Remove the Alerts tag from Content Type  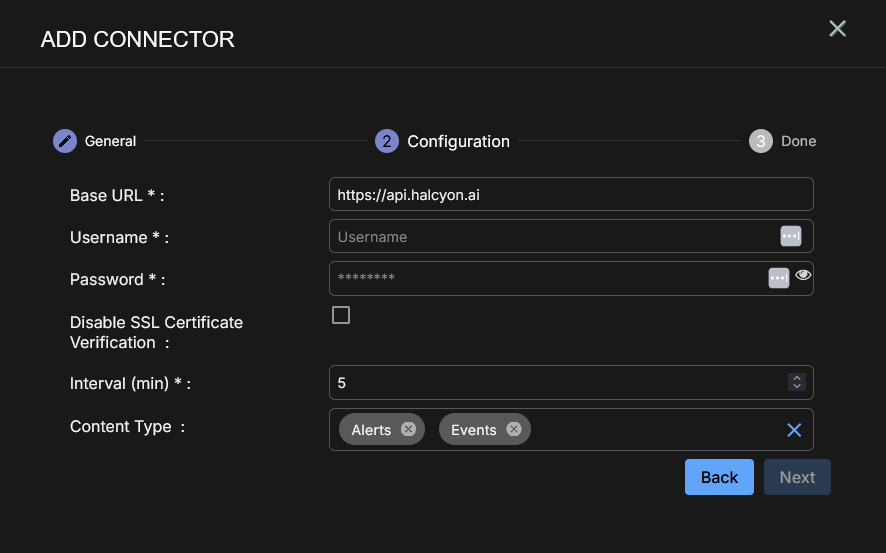(408, 429)
